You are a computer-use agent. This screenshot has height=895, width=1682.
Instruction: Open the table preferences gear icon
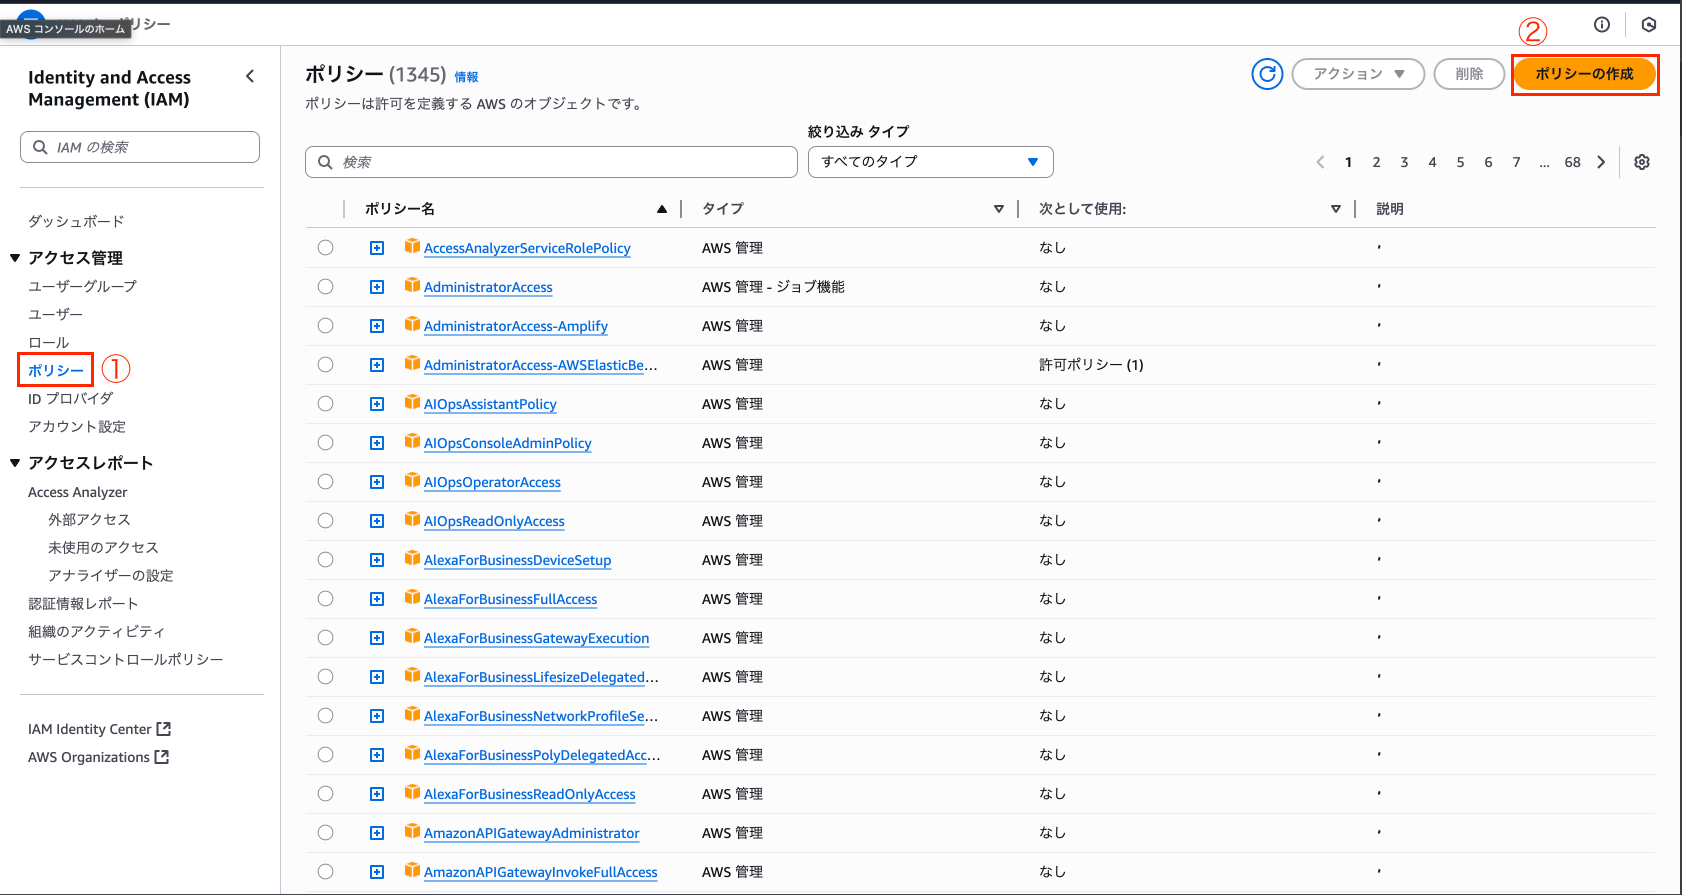pyautogui.click(x=1642, y=162)
